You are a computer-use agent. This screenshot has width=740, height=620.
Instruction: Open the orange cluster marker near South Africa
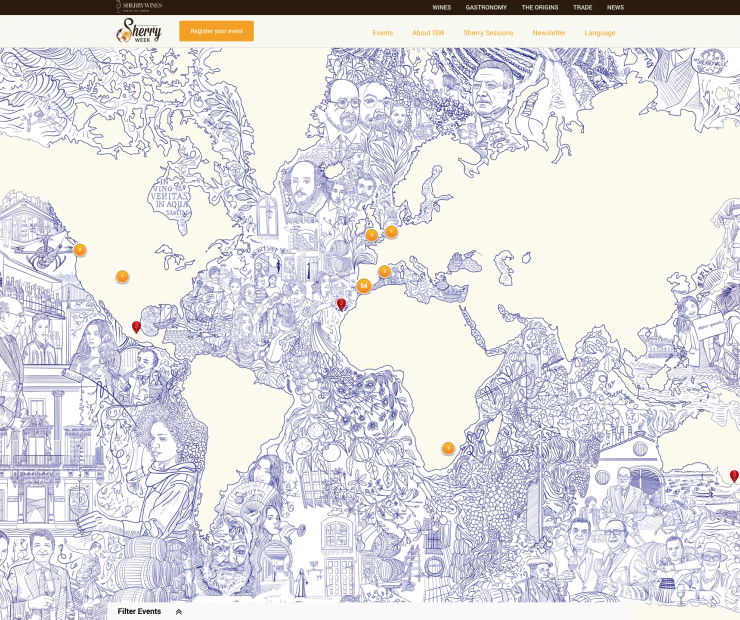(448, 448)
